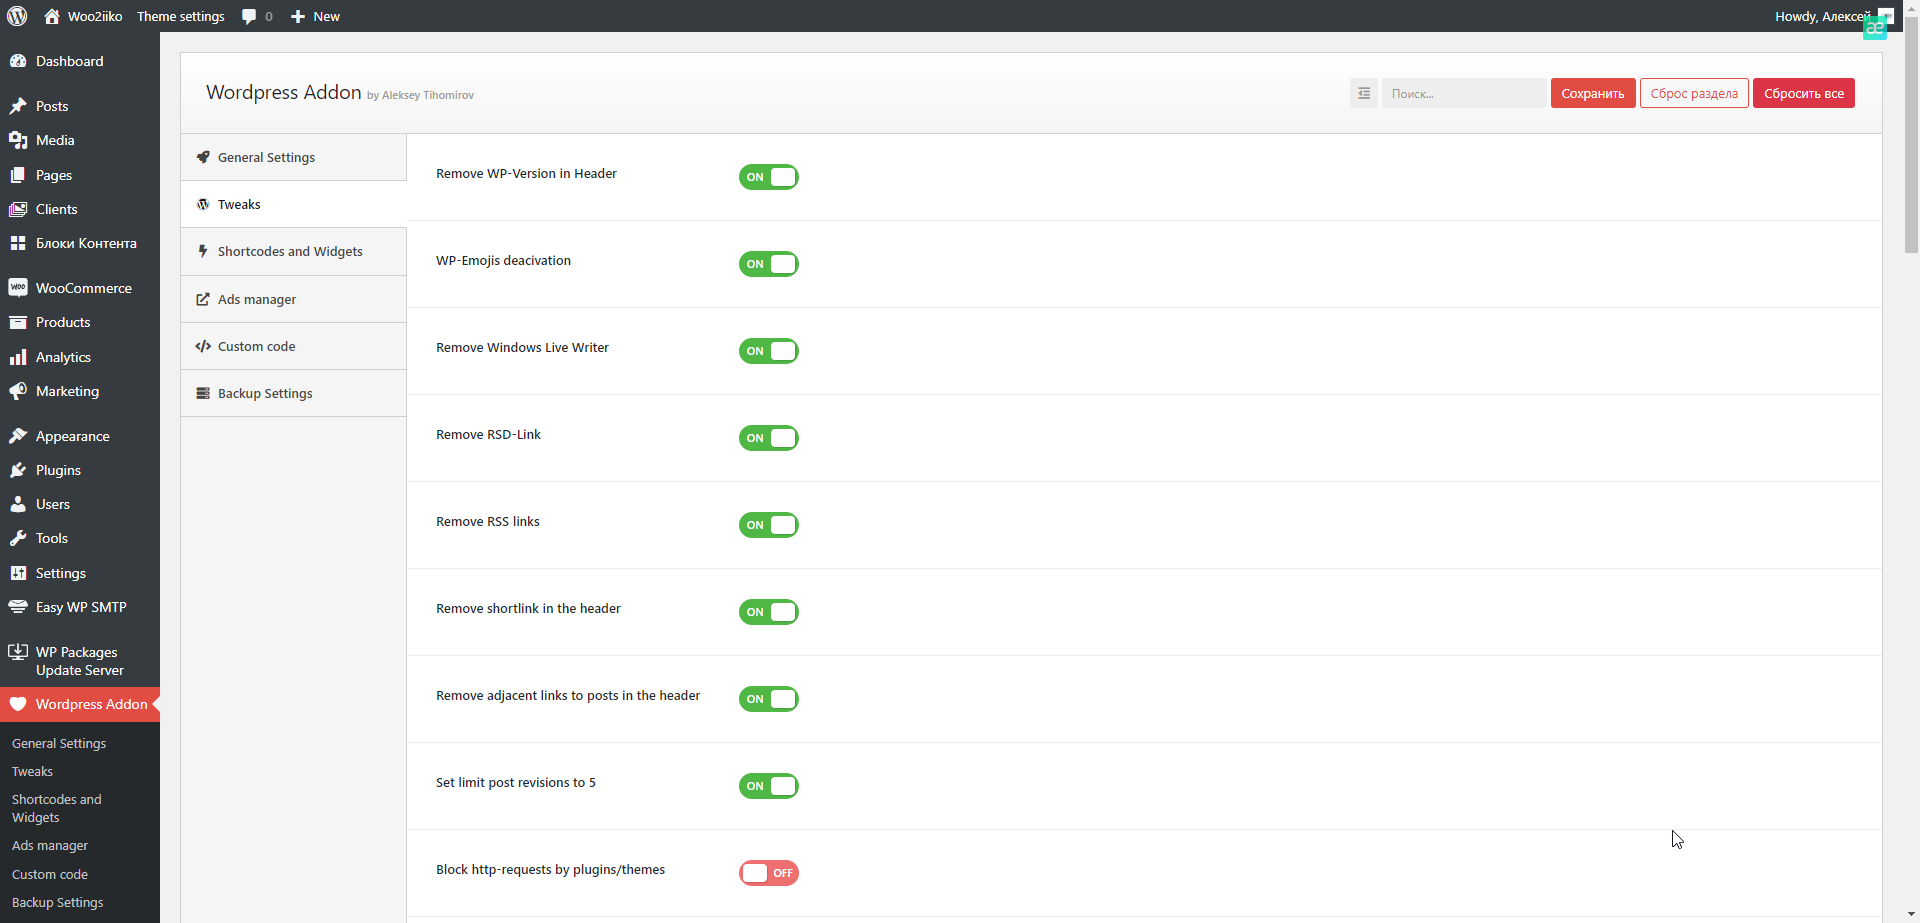The height and width of the screenshot is (923, 1920).
Task: Click the Tools wrench icon
Action: point(18,538)
